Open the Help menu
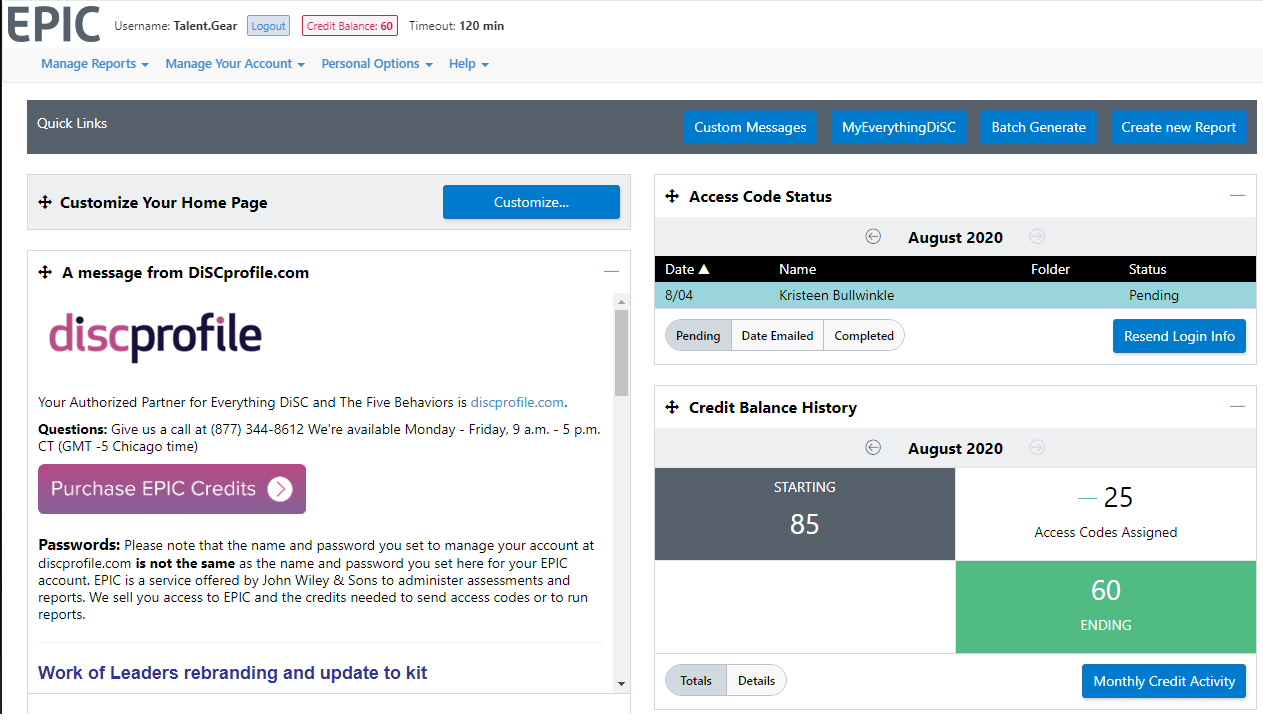 point(469,64)
